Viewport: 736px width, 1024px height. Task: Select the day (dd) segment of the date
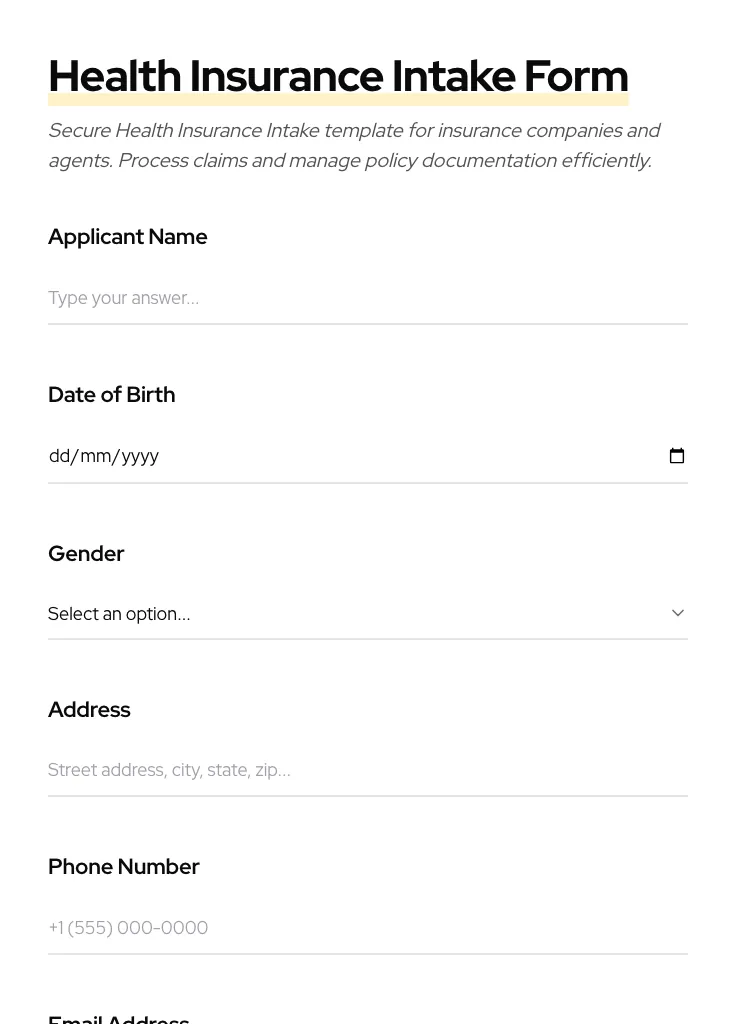[x=59, y=456]
